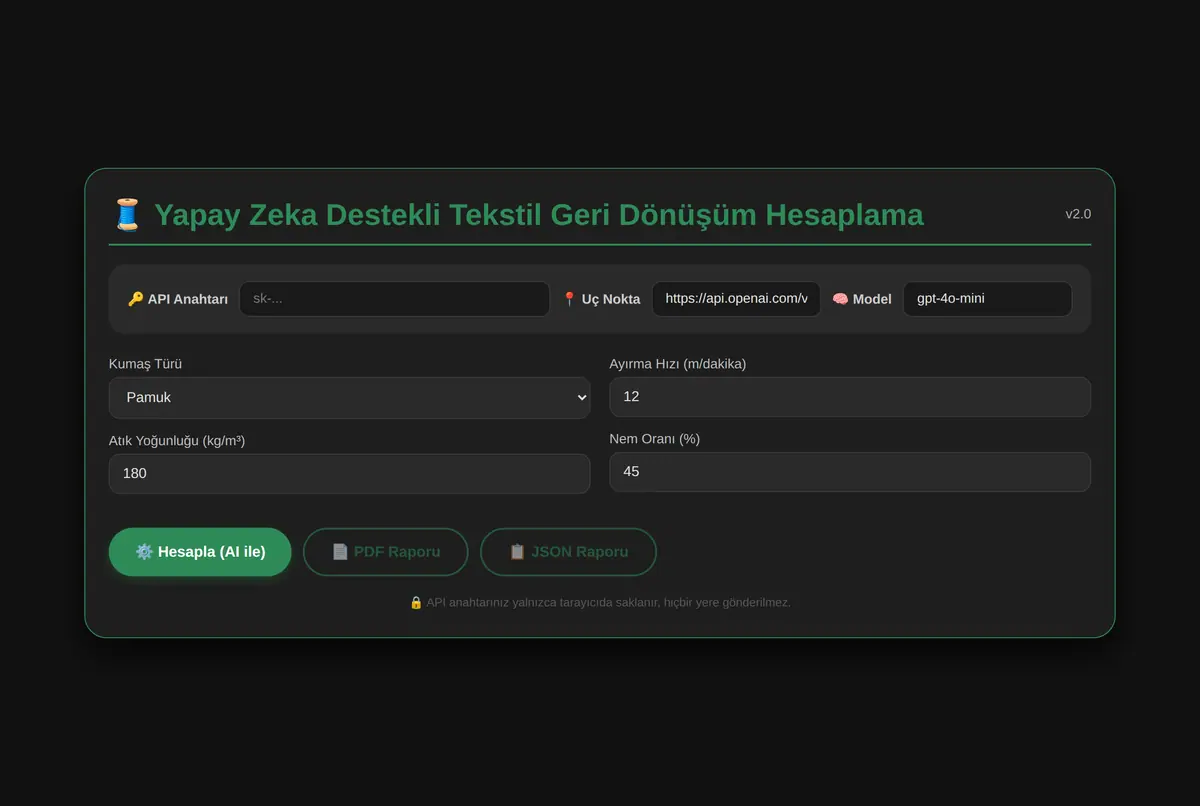Click the pin icon beside Uç Nokta
Image resolution: width=1200 pixels, height=806 pixels.
570,299
